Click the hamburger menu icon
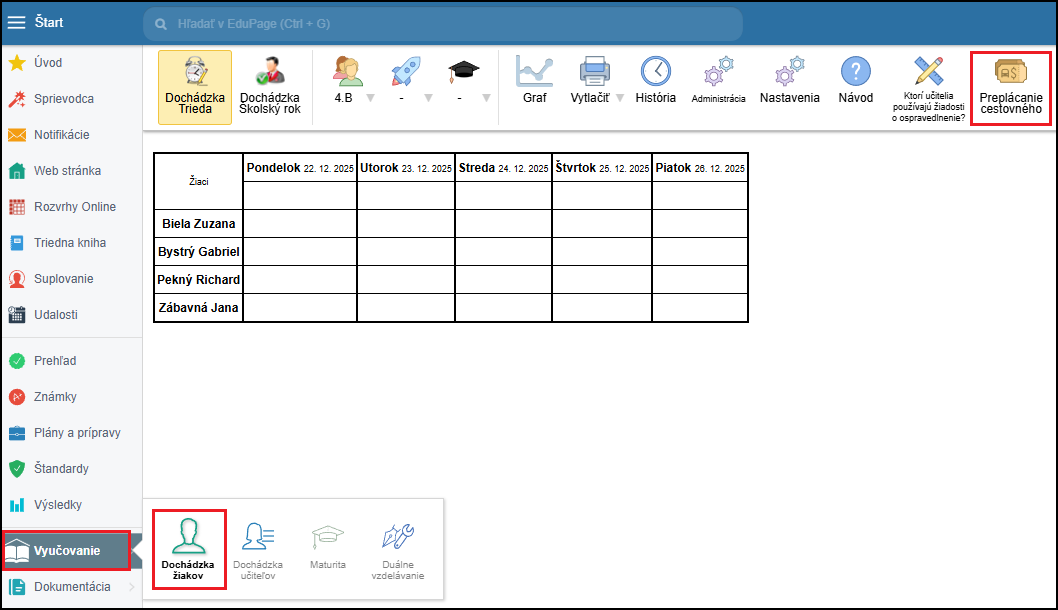The height and width of the screenshot is (610, 1058). 17,23
